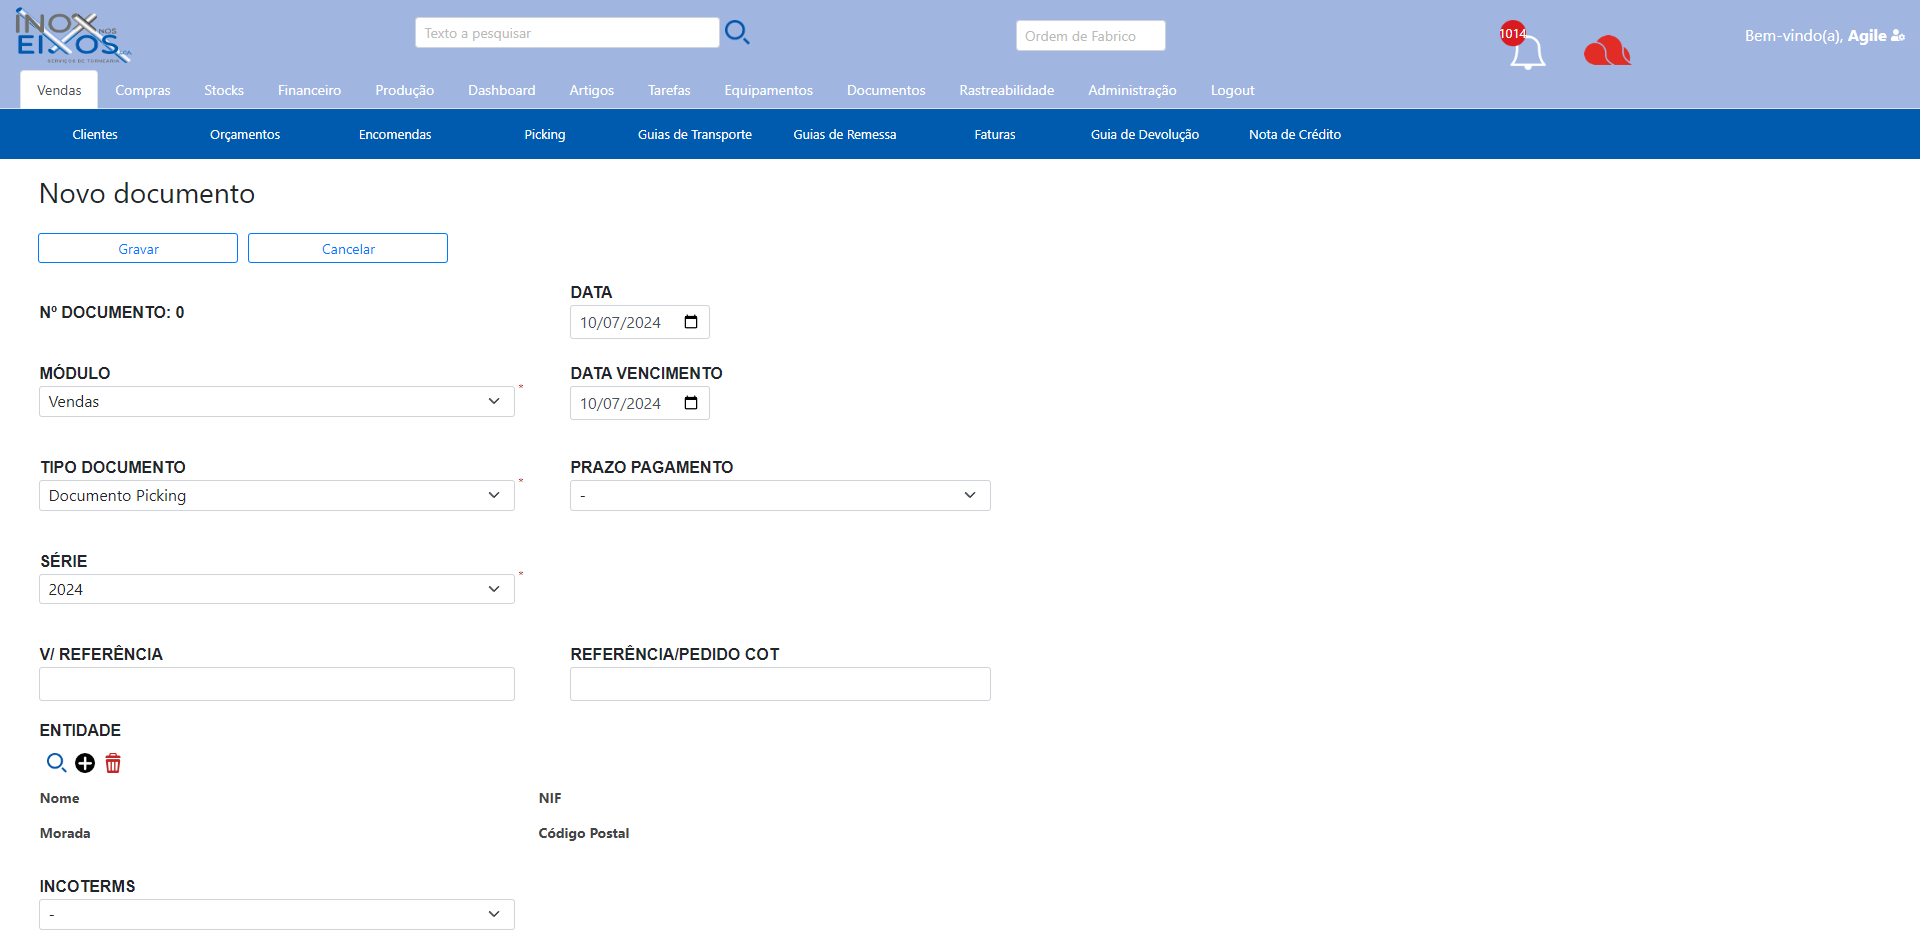Click the Código Postal label
The image size is (1920, 945).
click(x=584, y=833)
